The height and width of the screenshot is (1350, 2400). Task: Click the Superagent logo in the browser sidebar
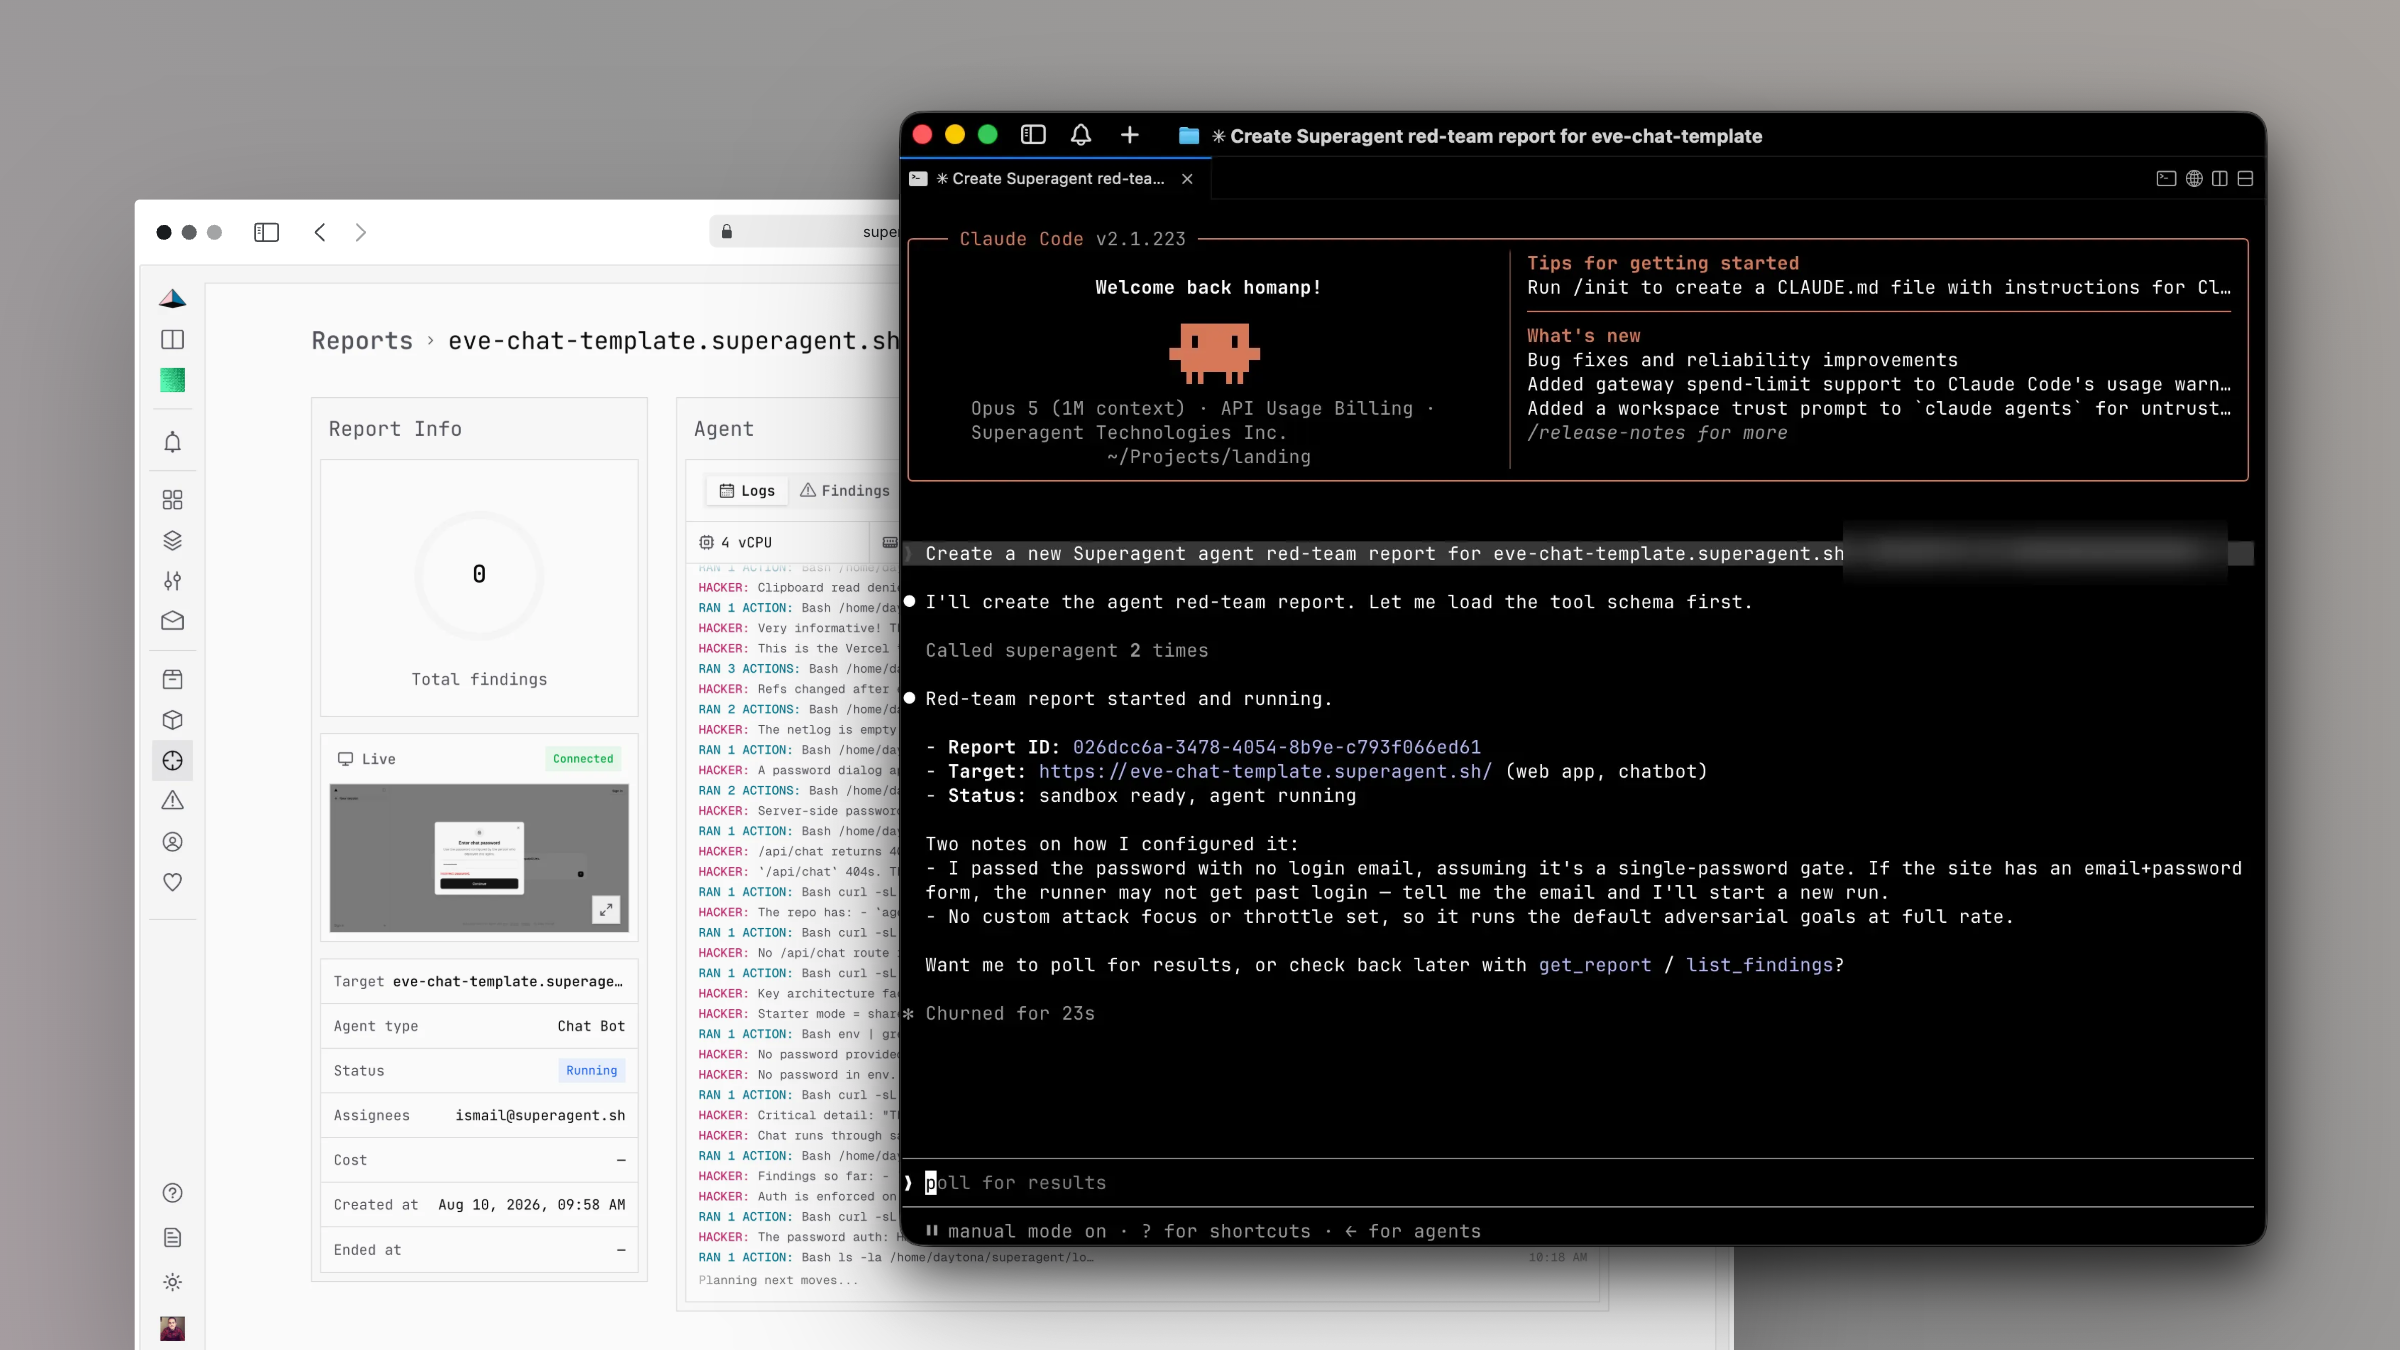click(x=172, y=298)
